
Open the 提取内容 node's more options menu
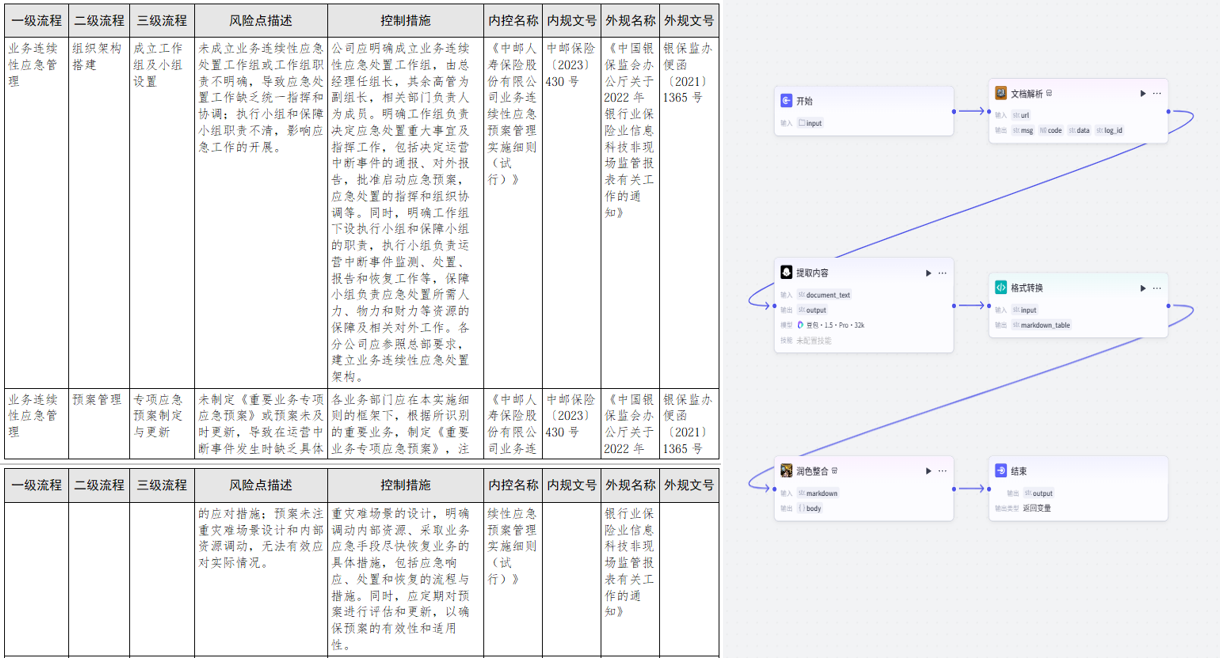click(x=942, y=273)
